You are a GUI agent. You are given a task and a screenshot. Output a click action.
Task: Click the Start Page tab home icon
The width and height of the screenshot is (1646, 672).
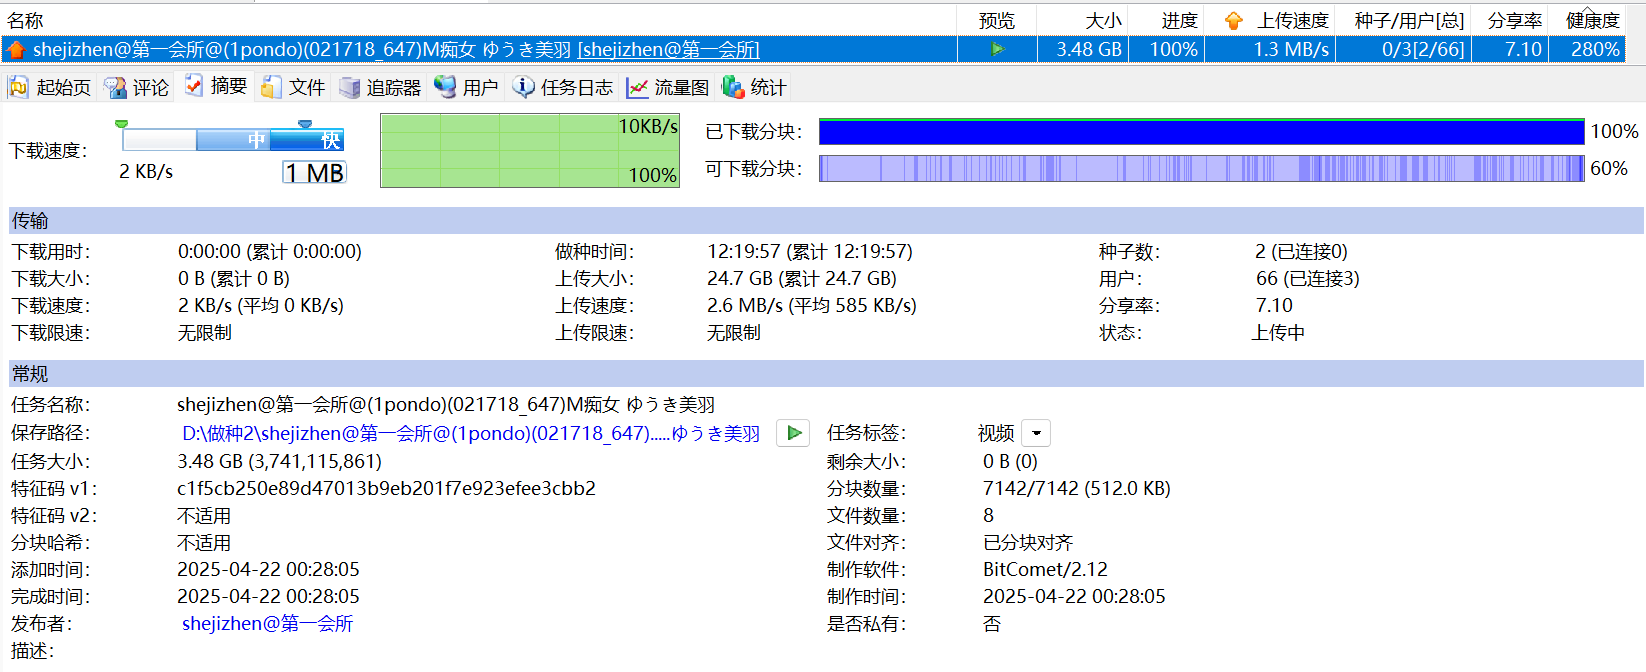coord(19,88)
